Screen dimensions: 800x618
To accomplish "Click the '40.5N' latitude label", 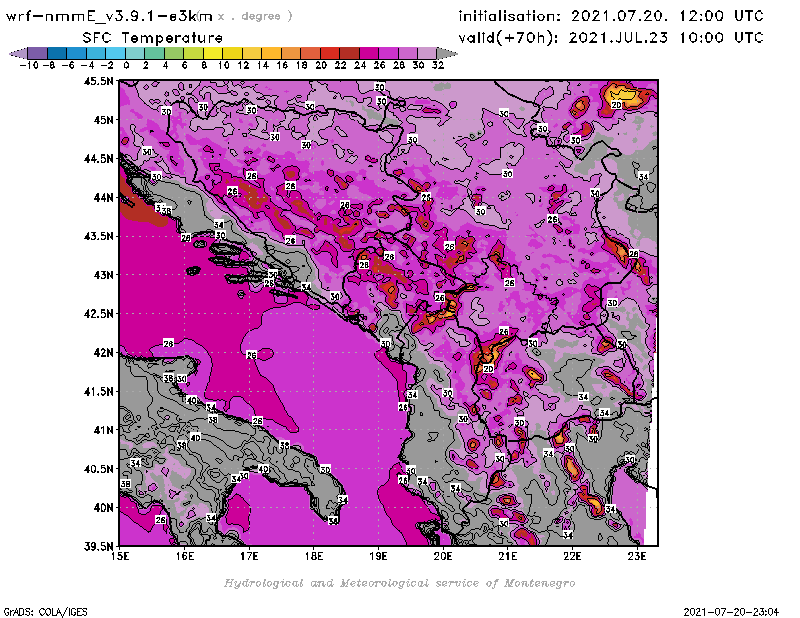I will point(99,469).
